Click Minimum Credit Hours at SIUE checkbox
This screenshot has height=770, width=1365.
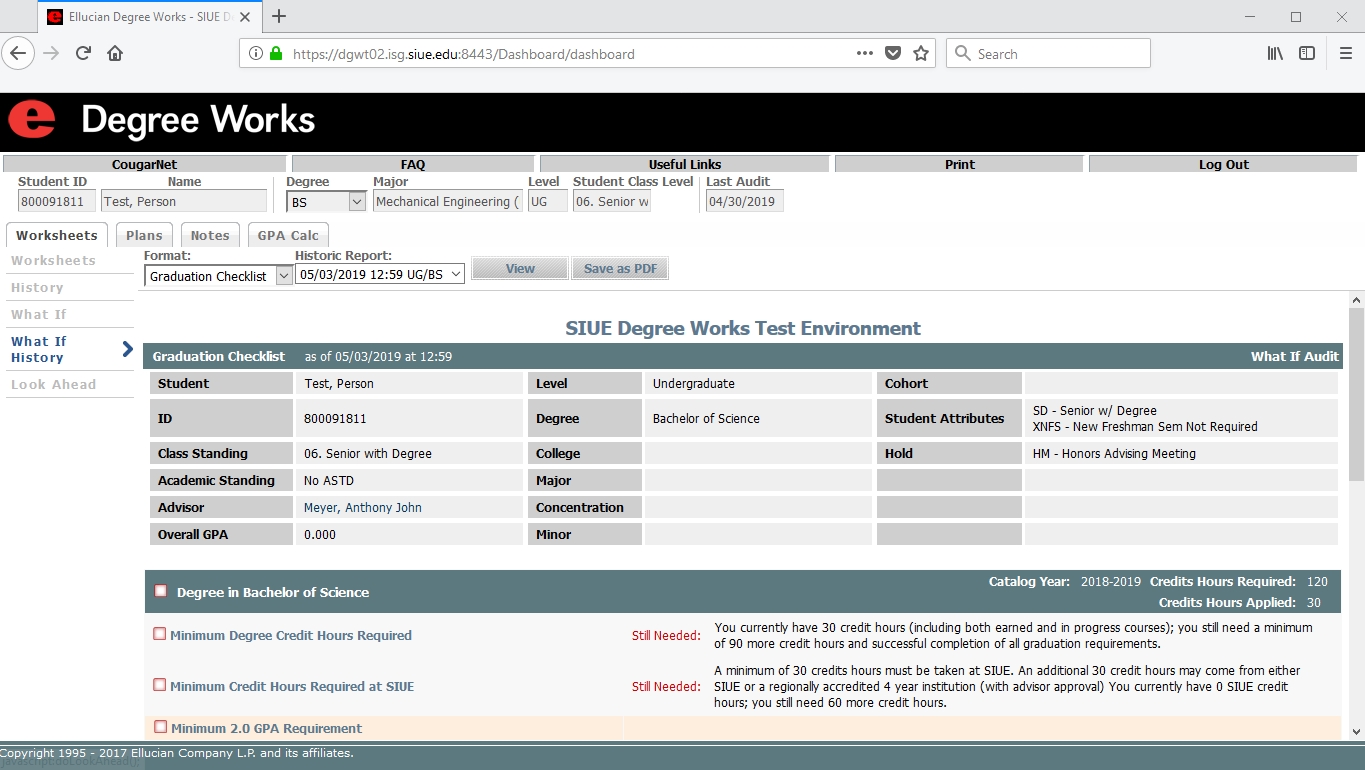pyautogui.click(x=160, y=685)
